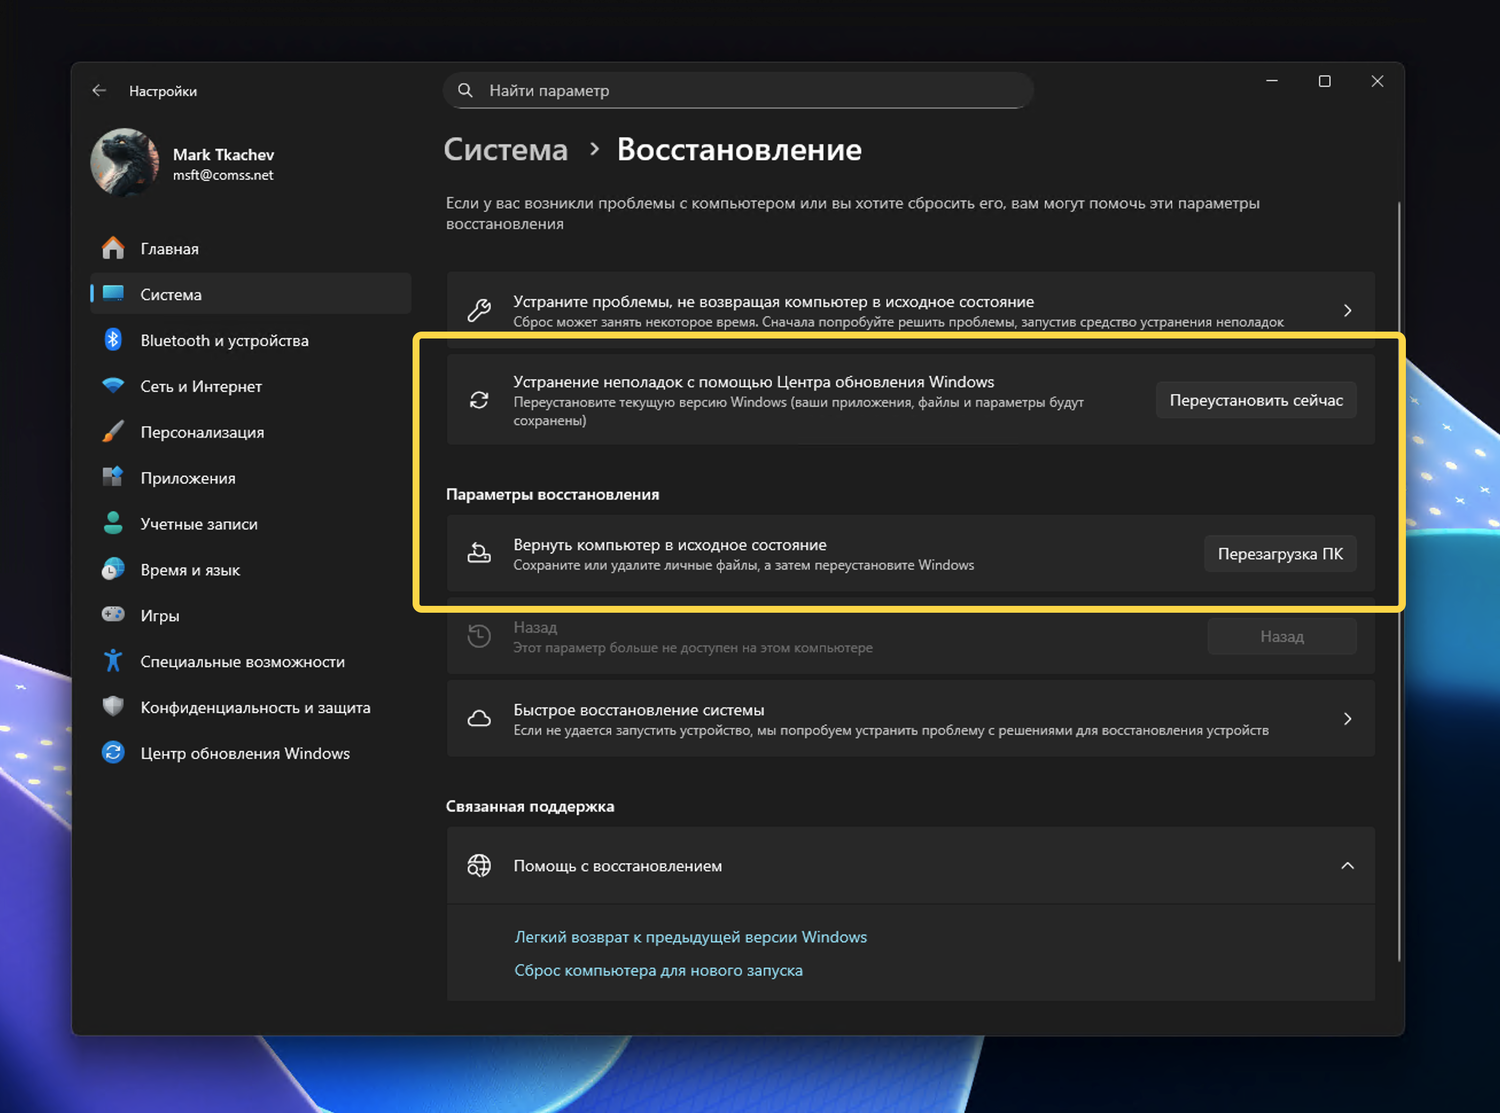This screenshot has height=1113, width=1500.
Task: Click the Bluetooth icon in the sidebar
Action: [x=113, y=340]
